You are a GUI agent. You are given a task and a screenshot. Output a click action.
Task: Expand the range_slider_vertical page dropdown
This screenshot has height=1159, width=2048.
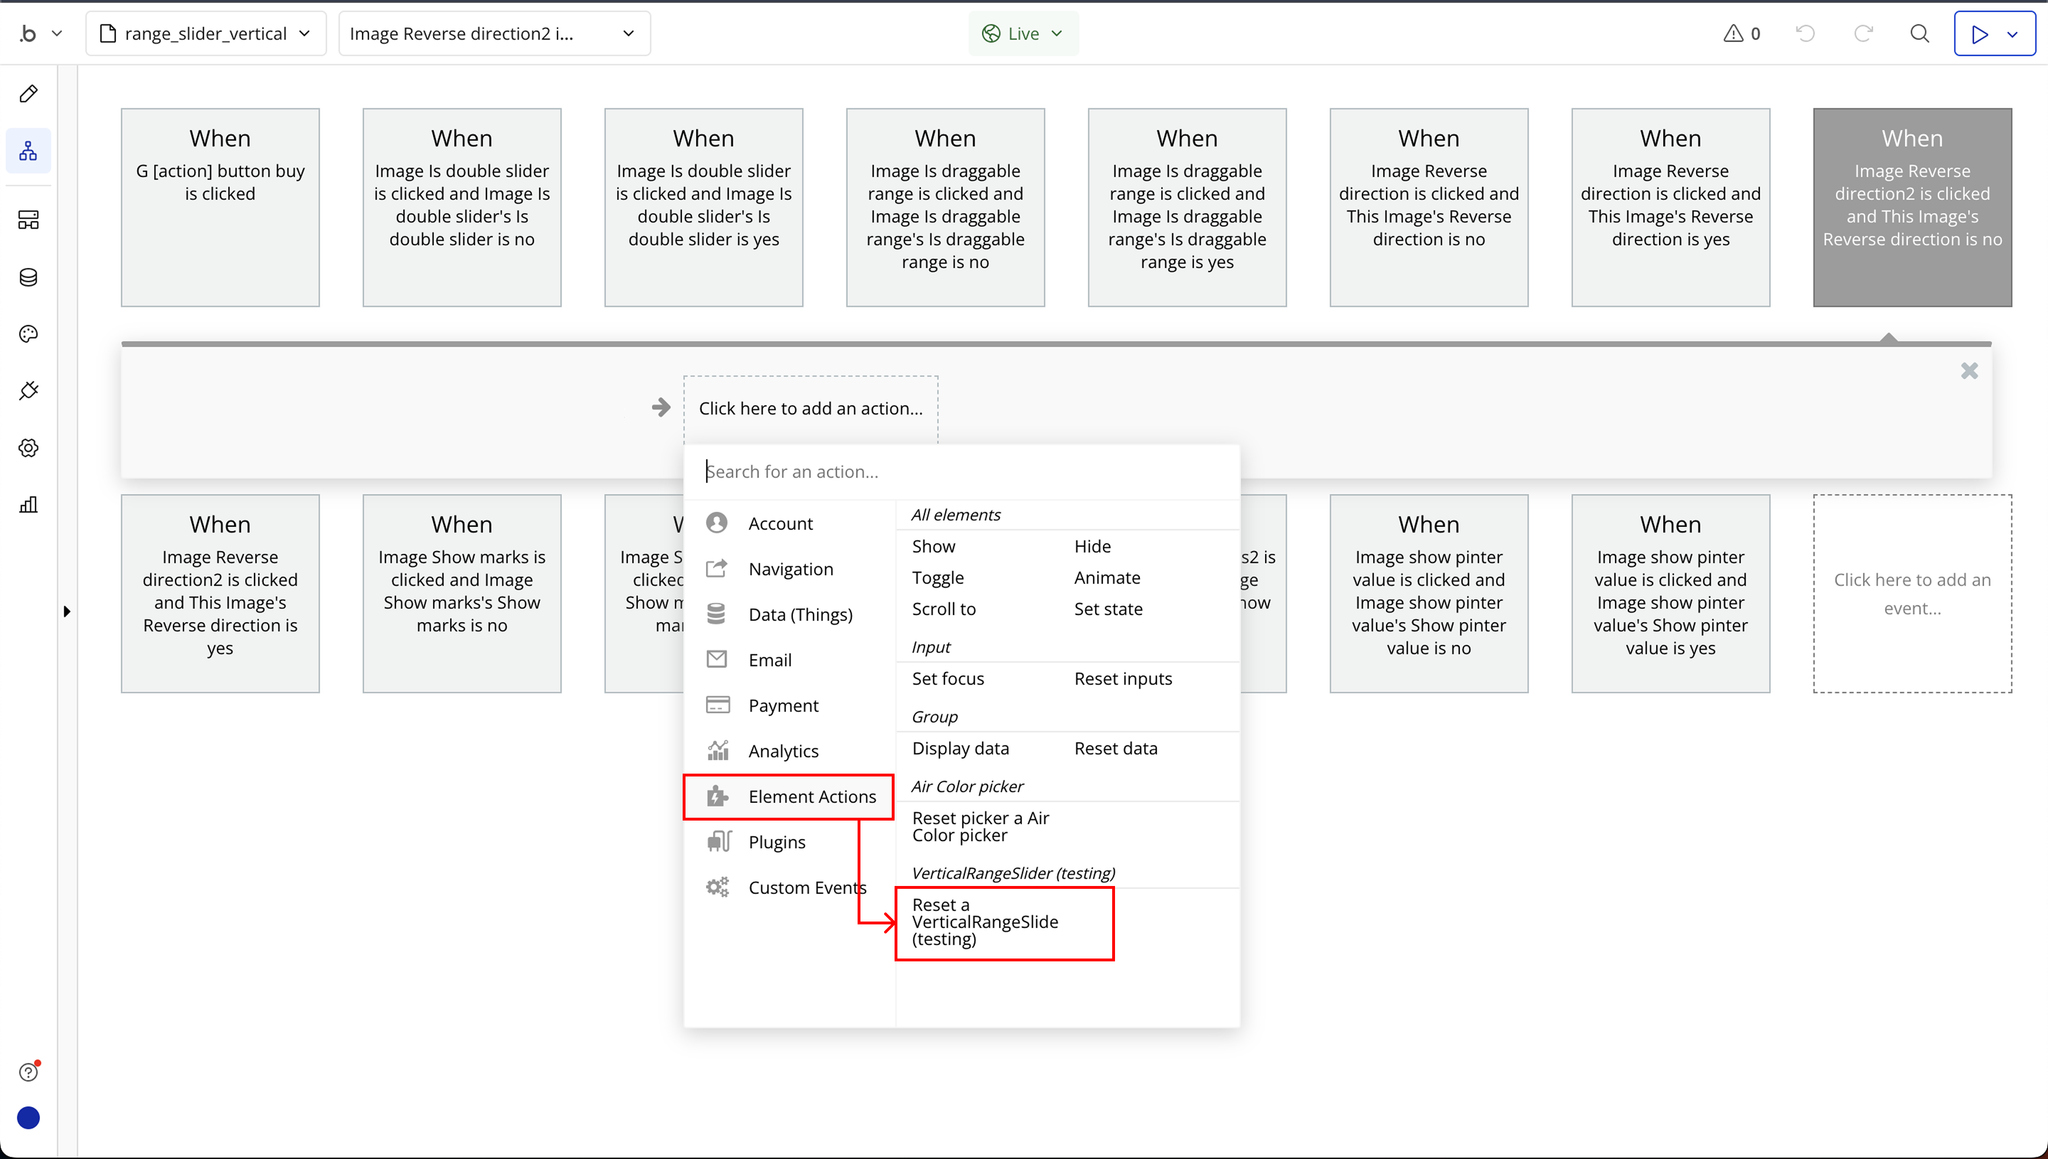206,34
